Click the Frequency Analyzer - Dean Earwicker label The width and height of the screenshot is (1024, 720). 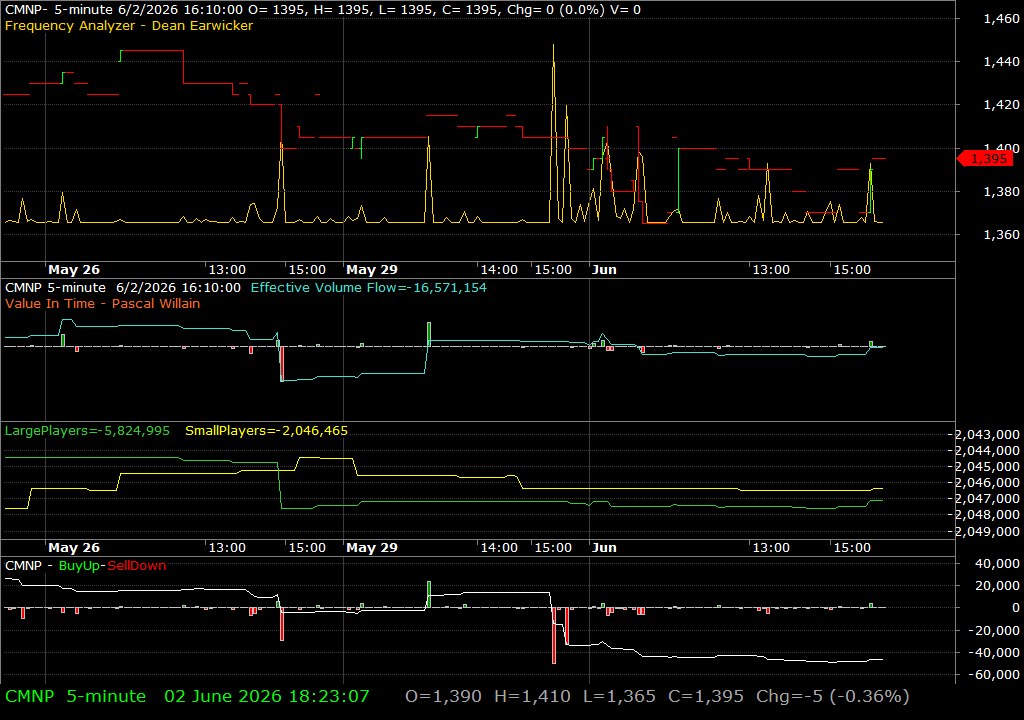129,26
